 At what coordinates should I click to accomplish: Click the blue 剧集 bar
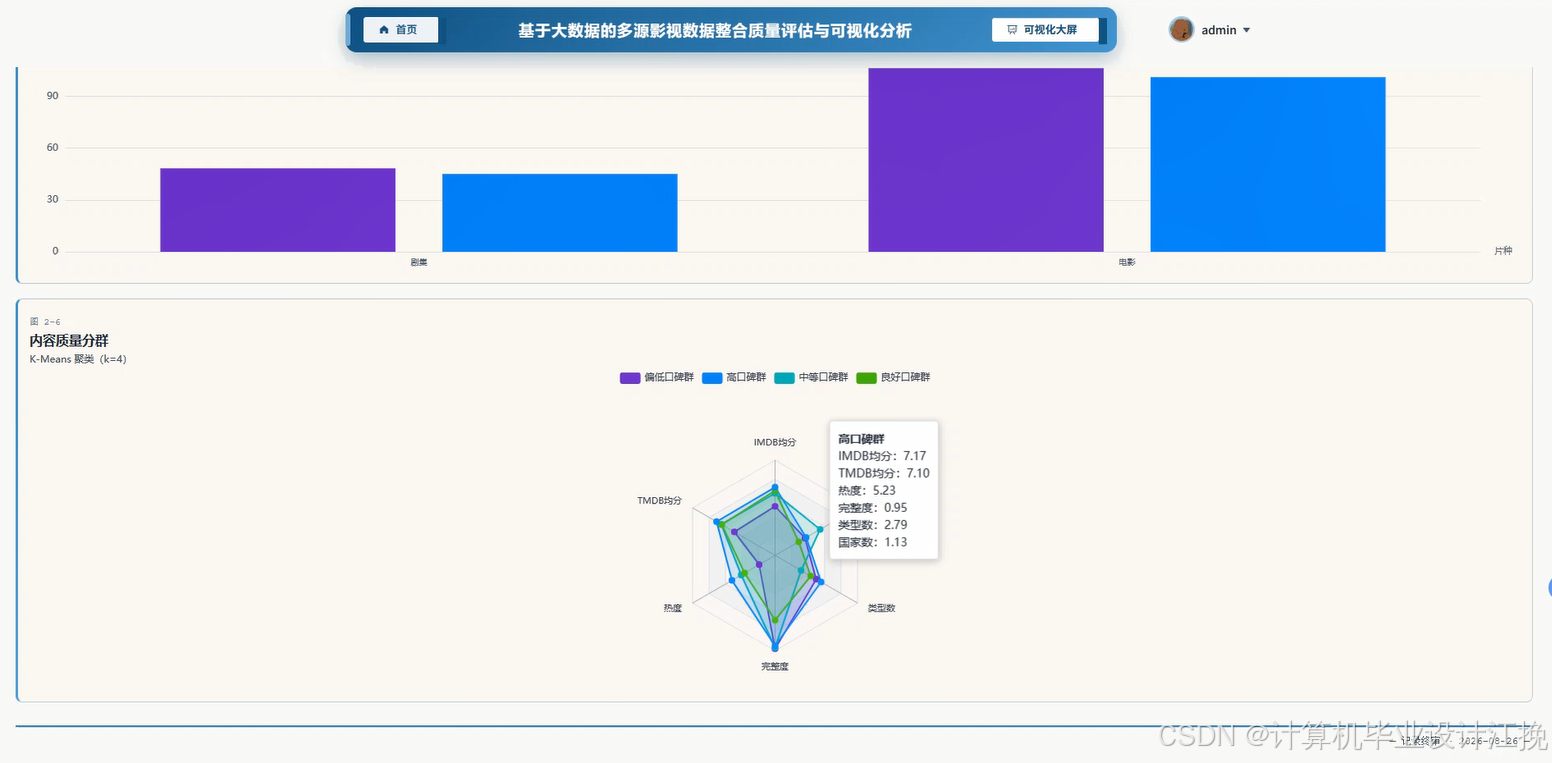(560, 213)
